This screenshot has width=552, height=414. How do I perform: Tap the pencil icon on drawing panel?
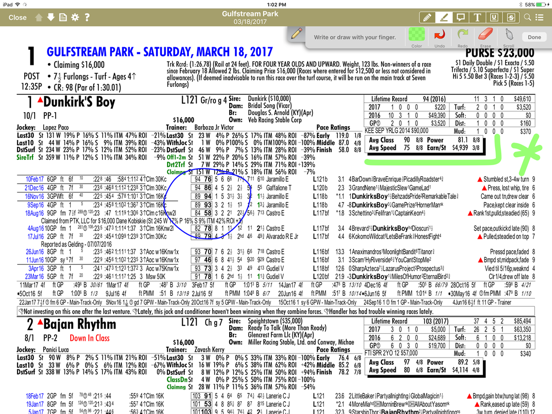297,34
